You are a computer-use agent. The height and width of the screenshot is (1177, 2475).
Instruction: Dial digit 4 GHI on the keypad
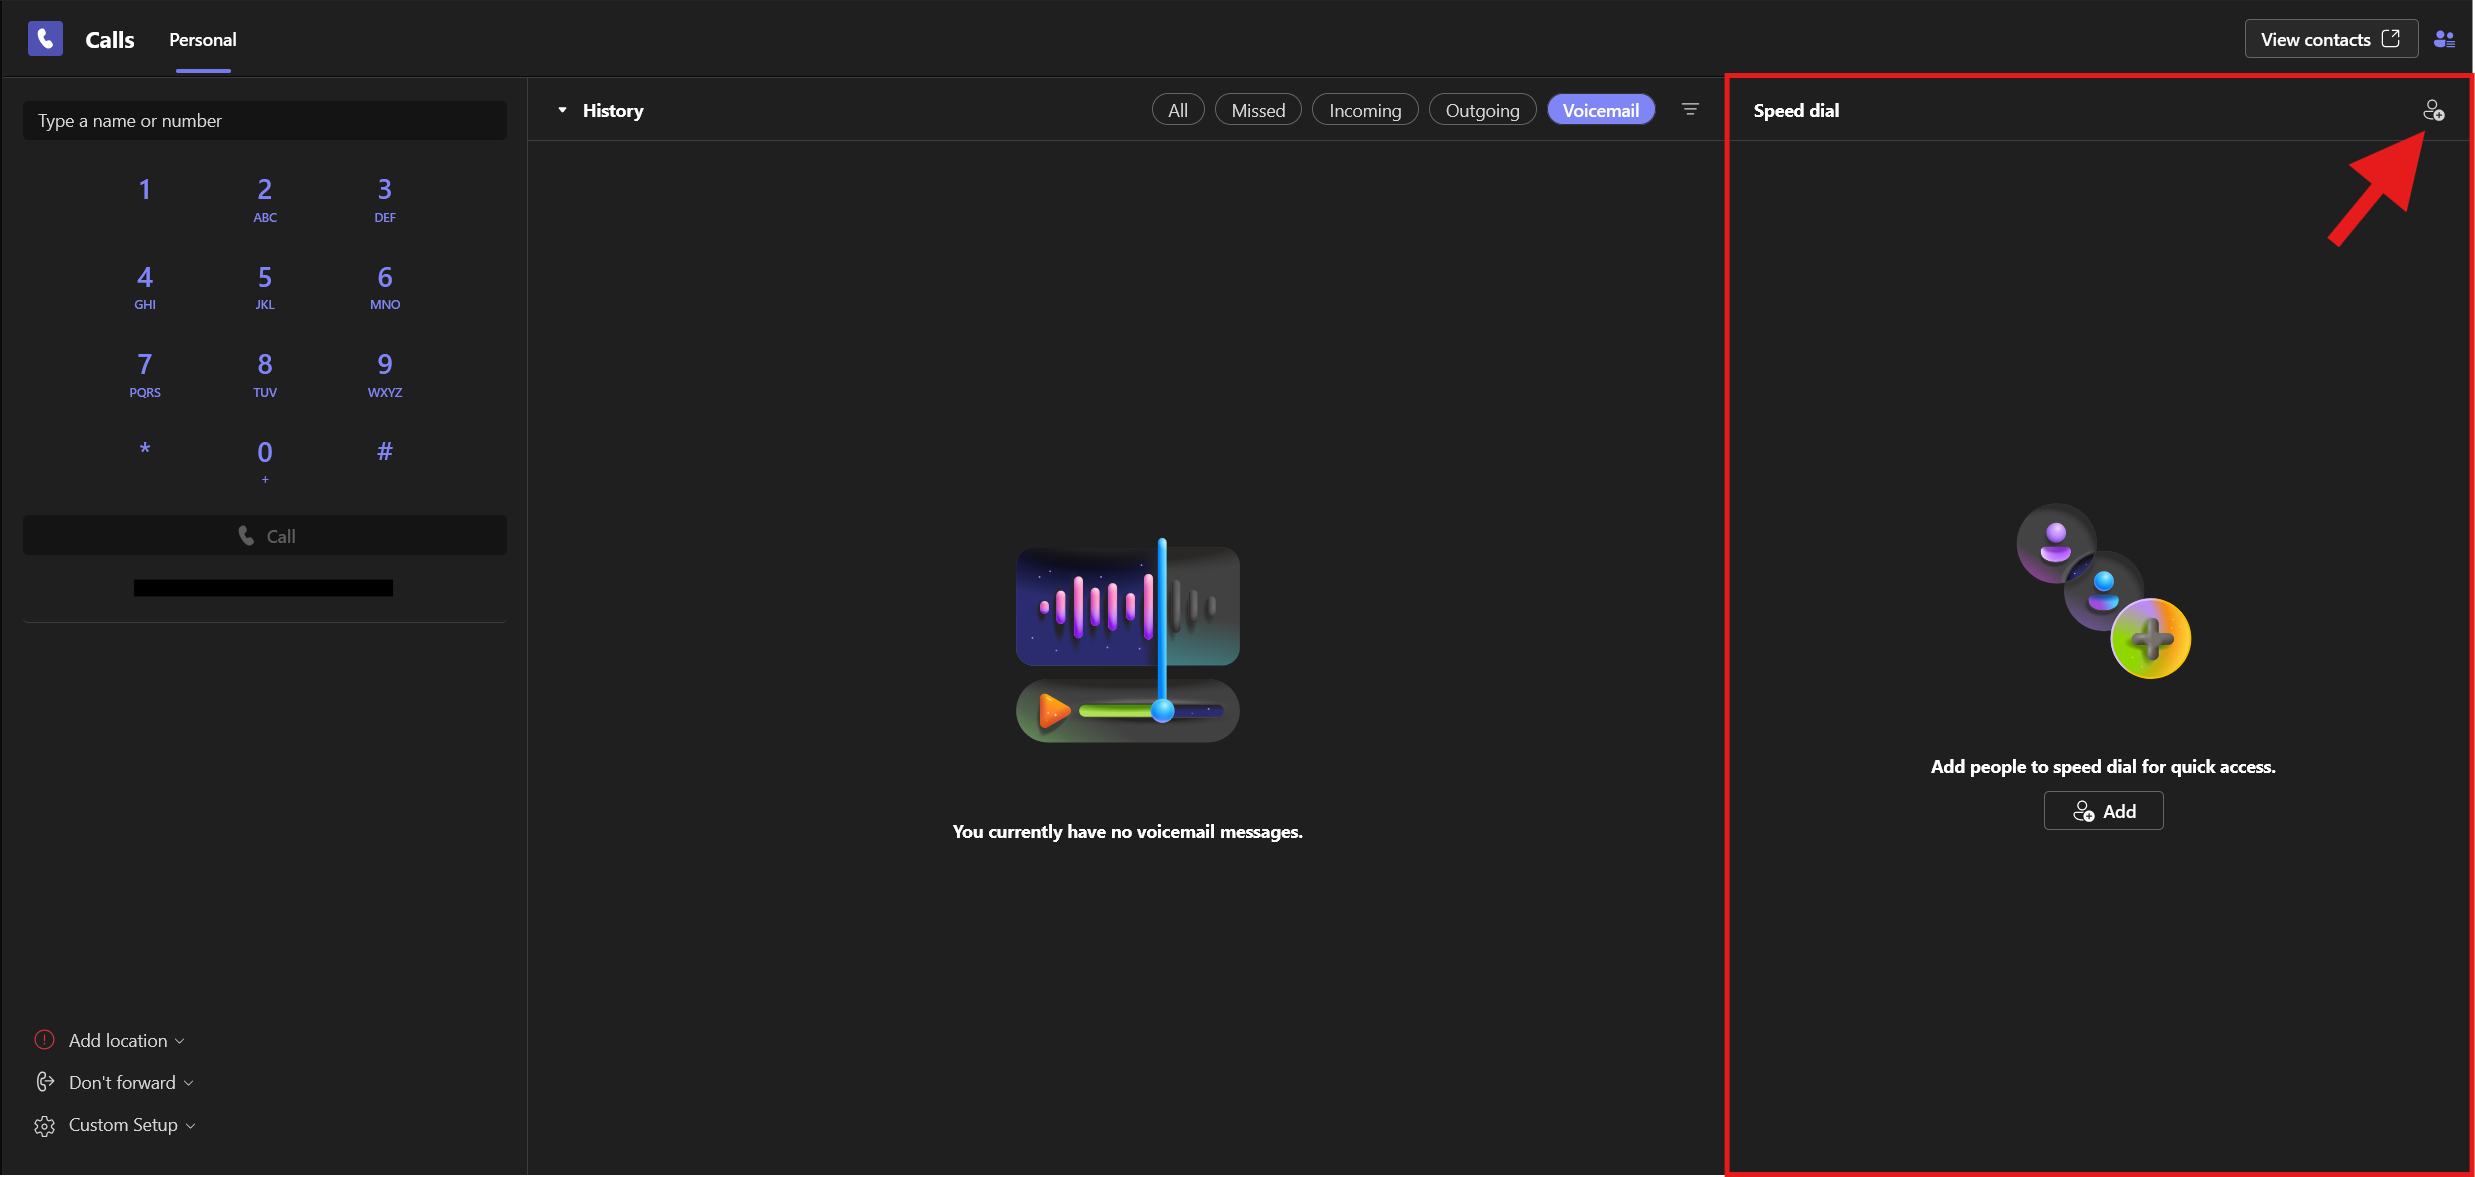click(x=145, y=287)
